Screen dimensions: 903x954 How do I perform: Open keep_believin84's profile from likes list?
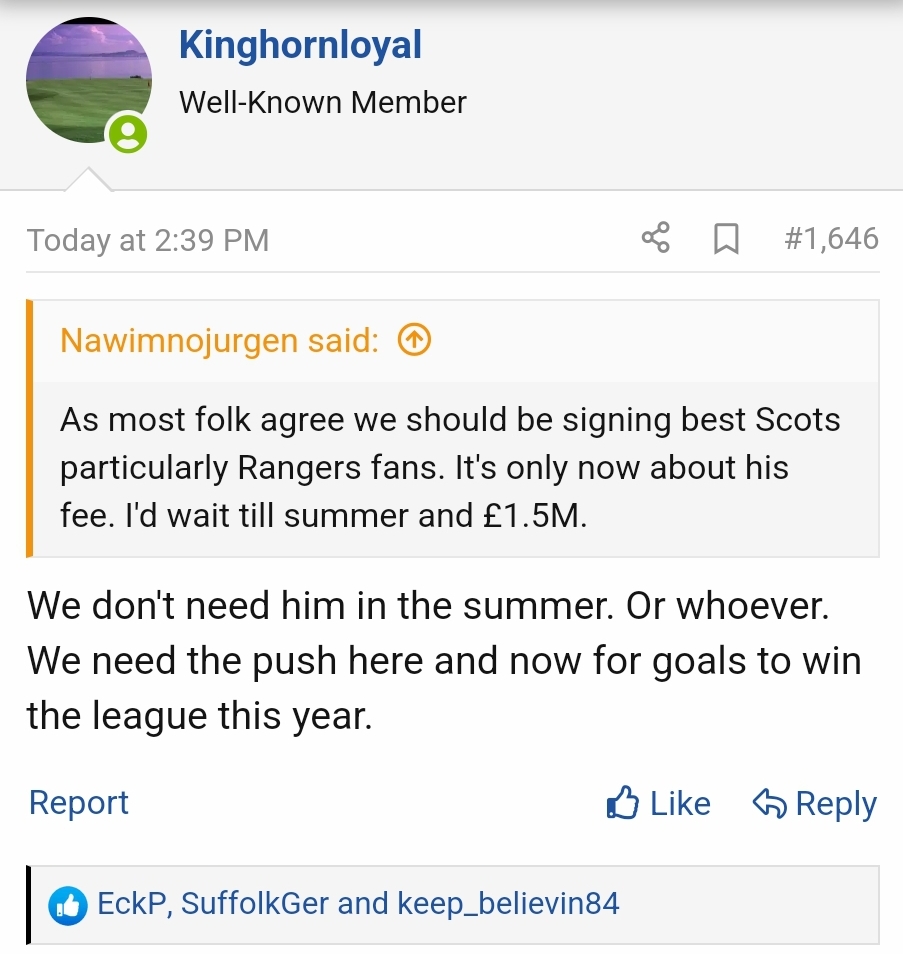508,904
